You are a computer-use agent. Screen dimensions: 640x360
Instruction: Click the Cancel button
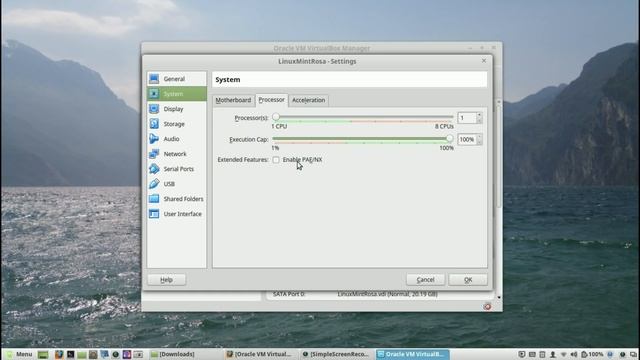[425, 280]
